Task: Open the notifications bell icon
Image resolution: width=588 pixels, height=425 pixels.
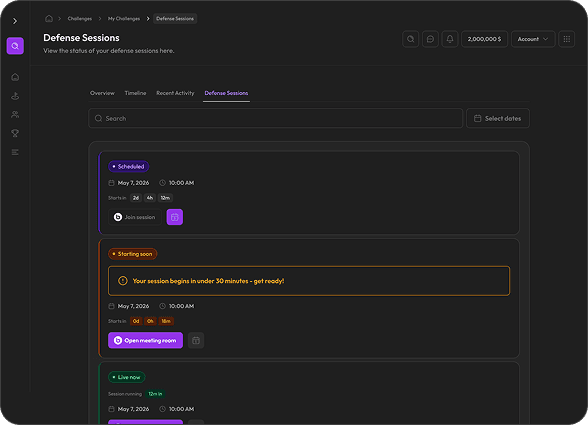Action: (x=450, y=39)
